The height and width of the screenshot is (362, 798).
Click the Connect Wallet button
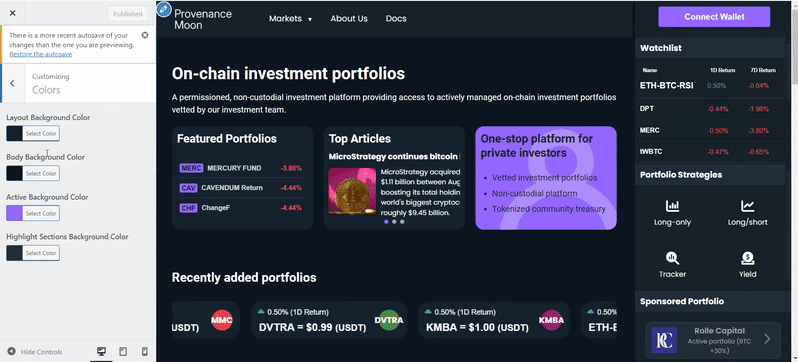(x=714, y=17)
